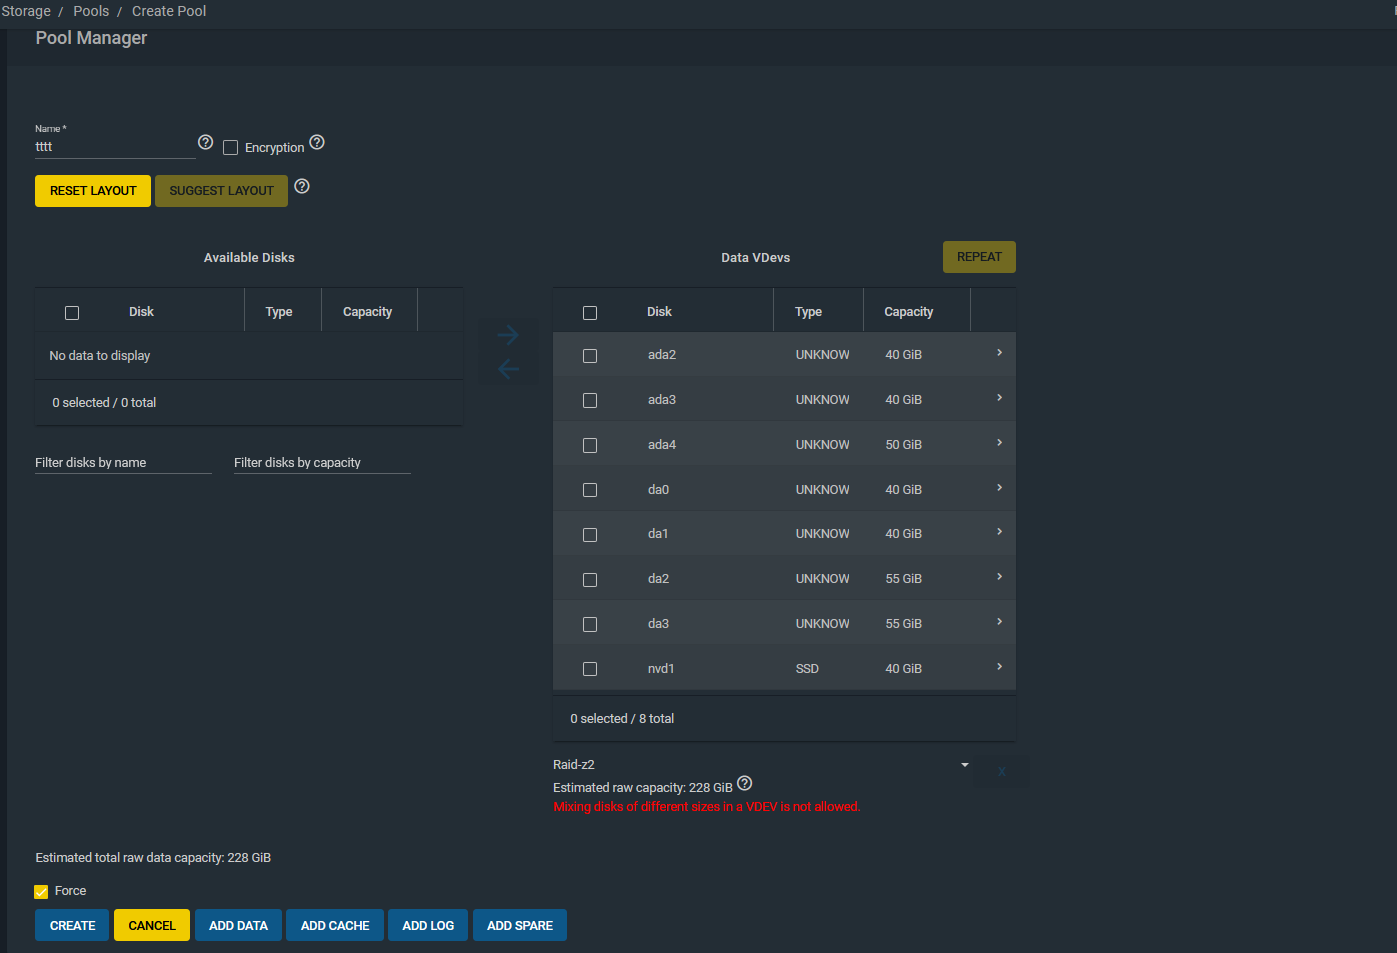Check the ada2 disk row
The width and height of the screenshot is (1397, 953).
coord(590,356)
